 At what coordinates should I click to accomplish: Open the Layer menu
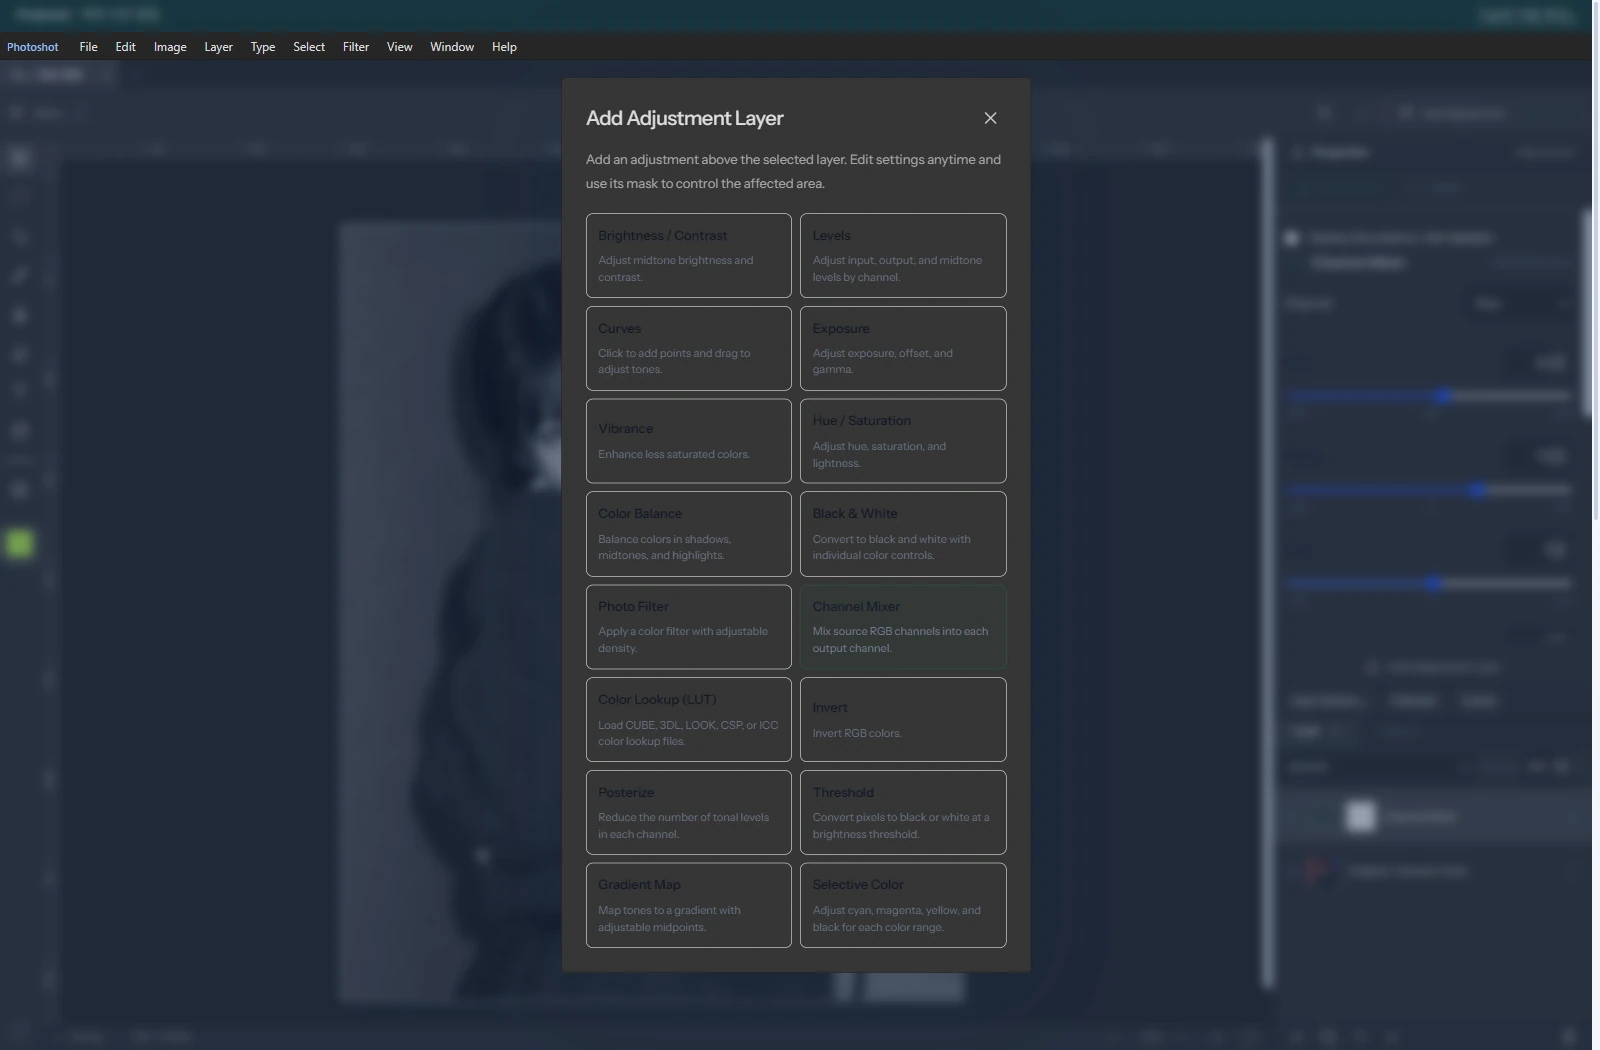218,47
